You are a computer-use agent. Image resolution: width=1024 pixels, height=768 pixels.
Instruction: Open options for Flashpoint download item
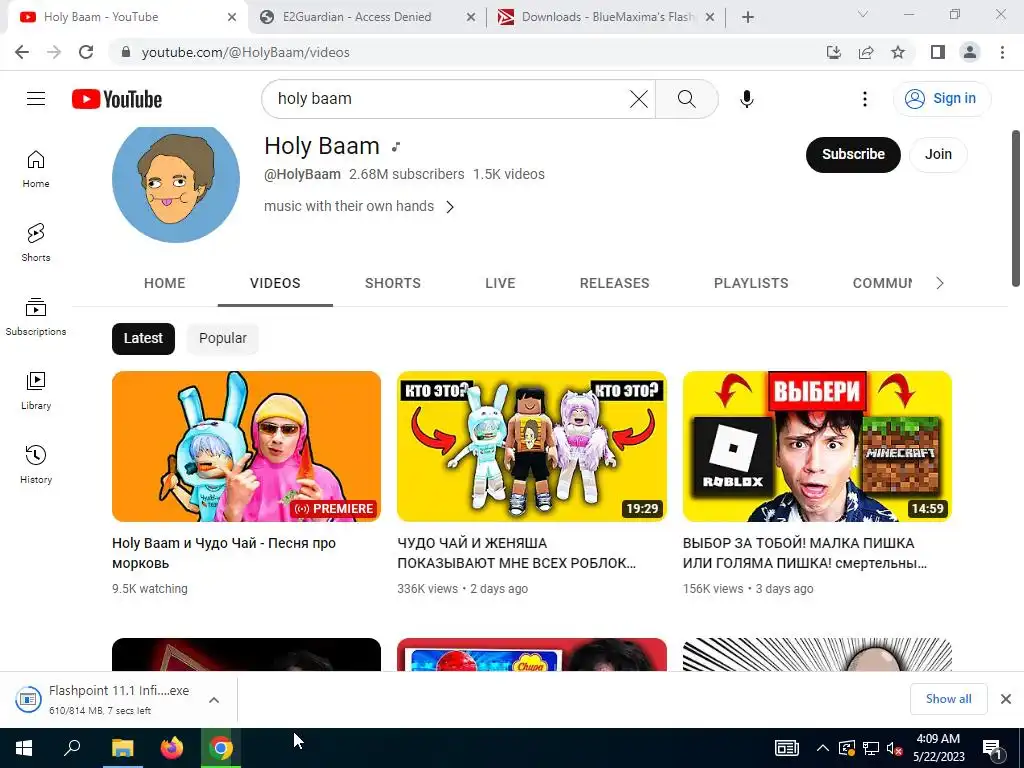(x=214, y=699)
